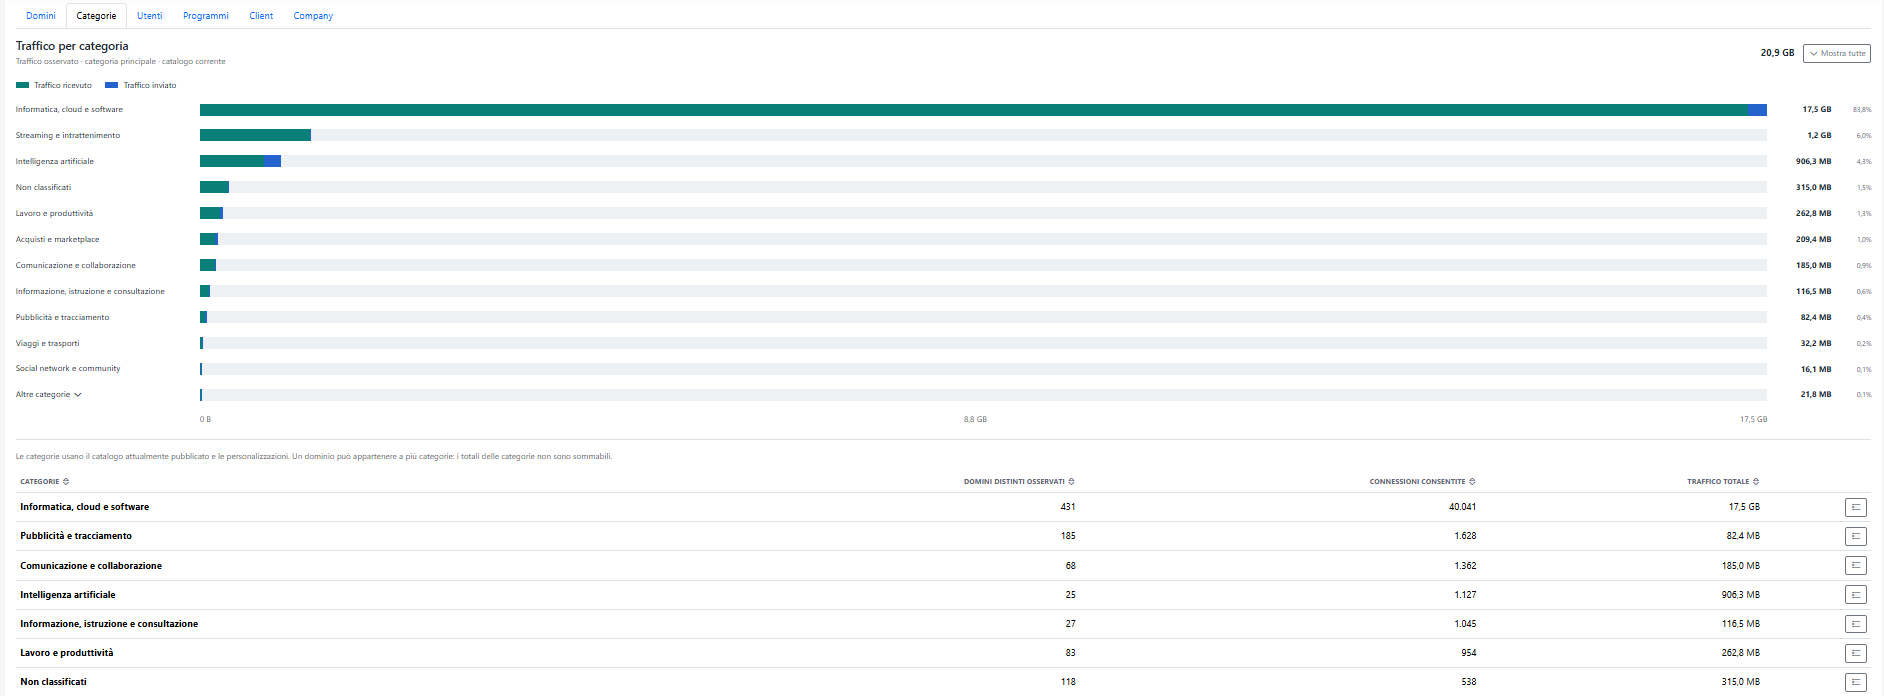Click the 32,2 MB value in chart

(1816, 343)
